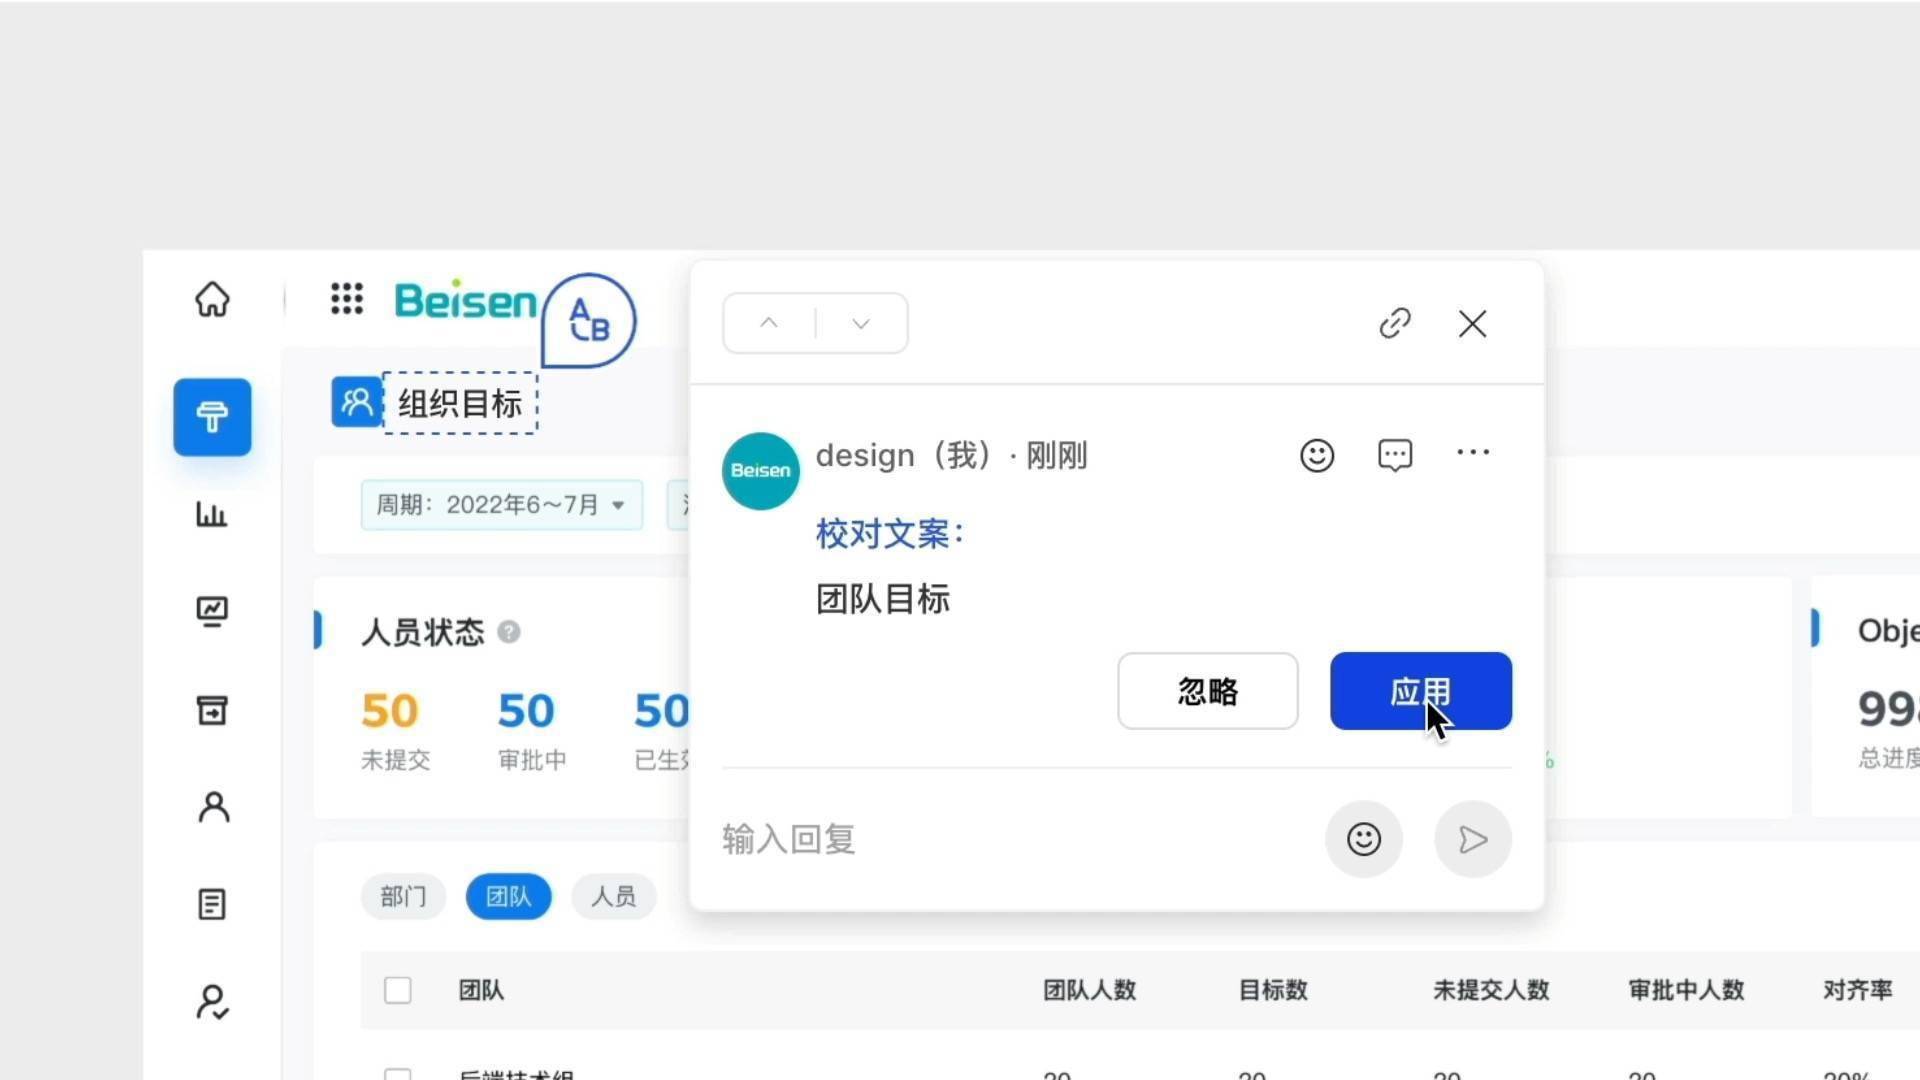The width and height of the screenshot is (1920, 1080).
Task: Click the orange 50 未提交 count
Action: pyautogui.click(x=390, y=711)
